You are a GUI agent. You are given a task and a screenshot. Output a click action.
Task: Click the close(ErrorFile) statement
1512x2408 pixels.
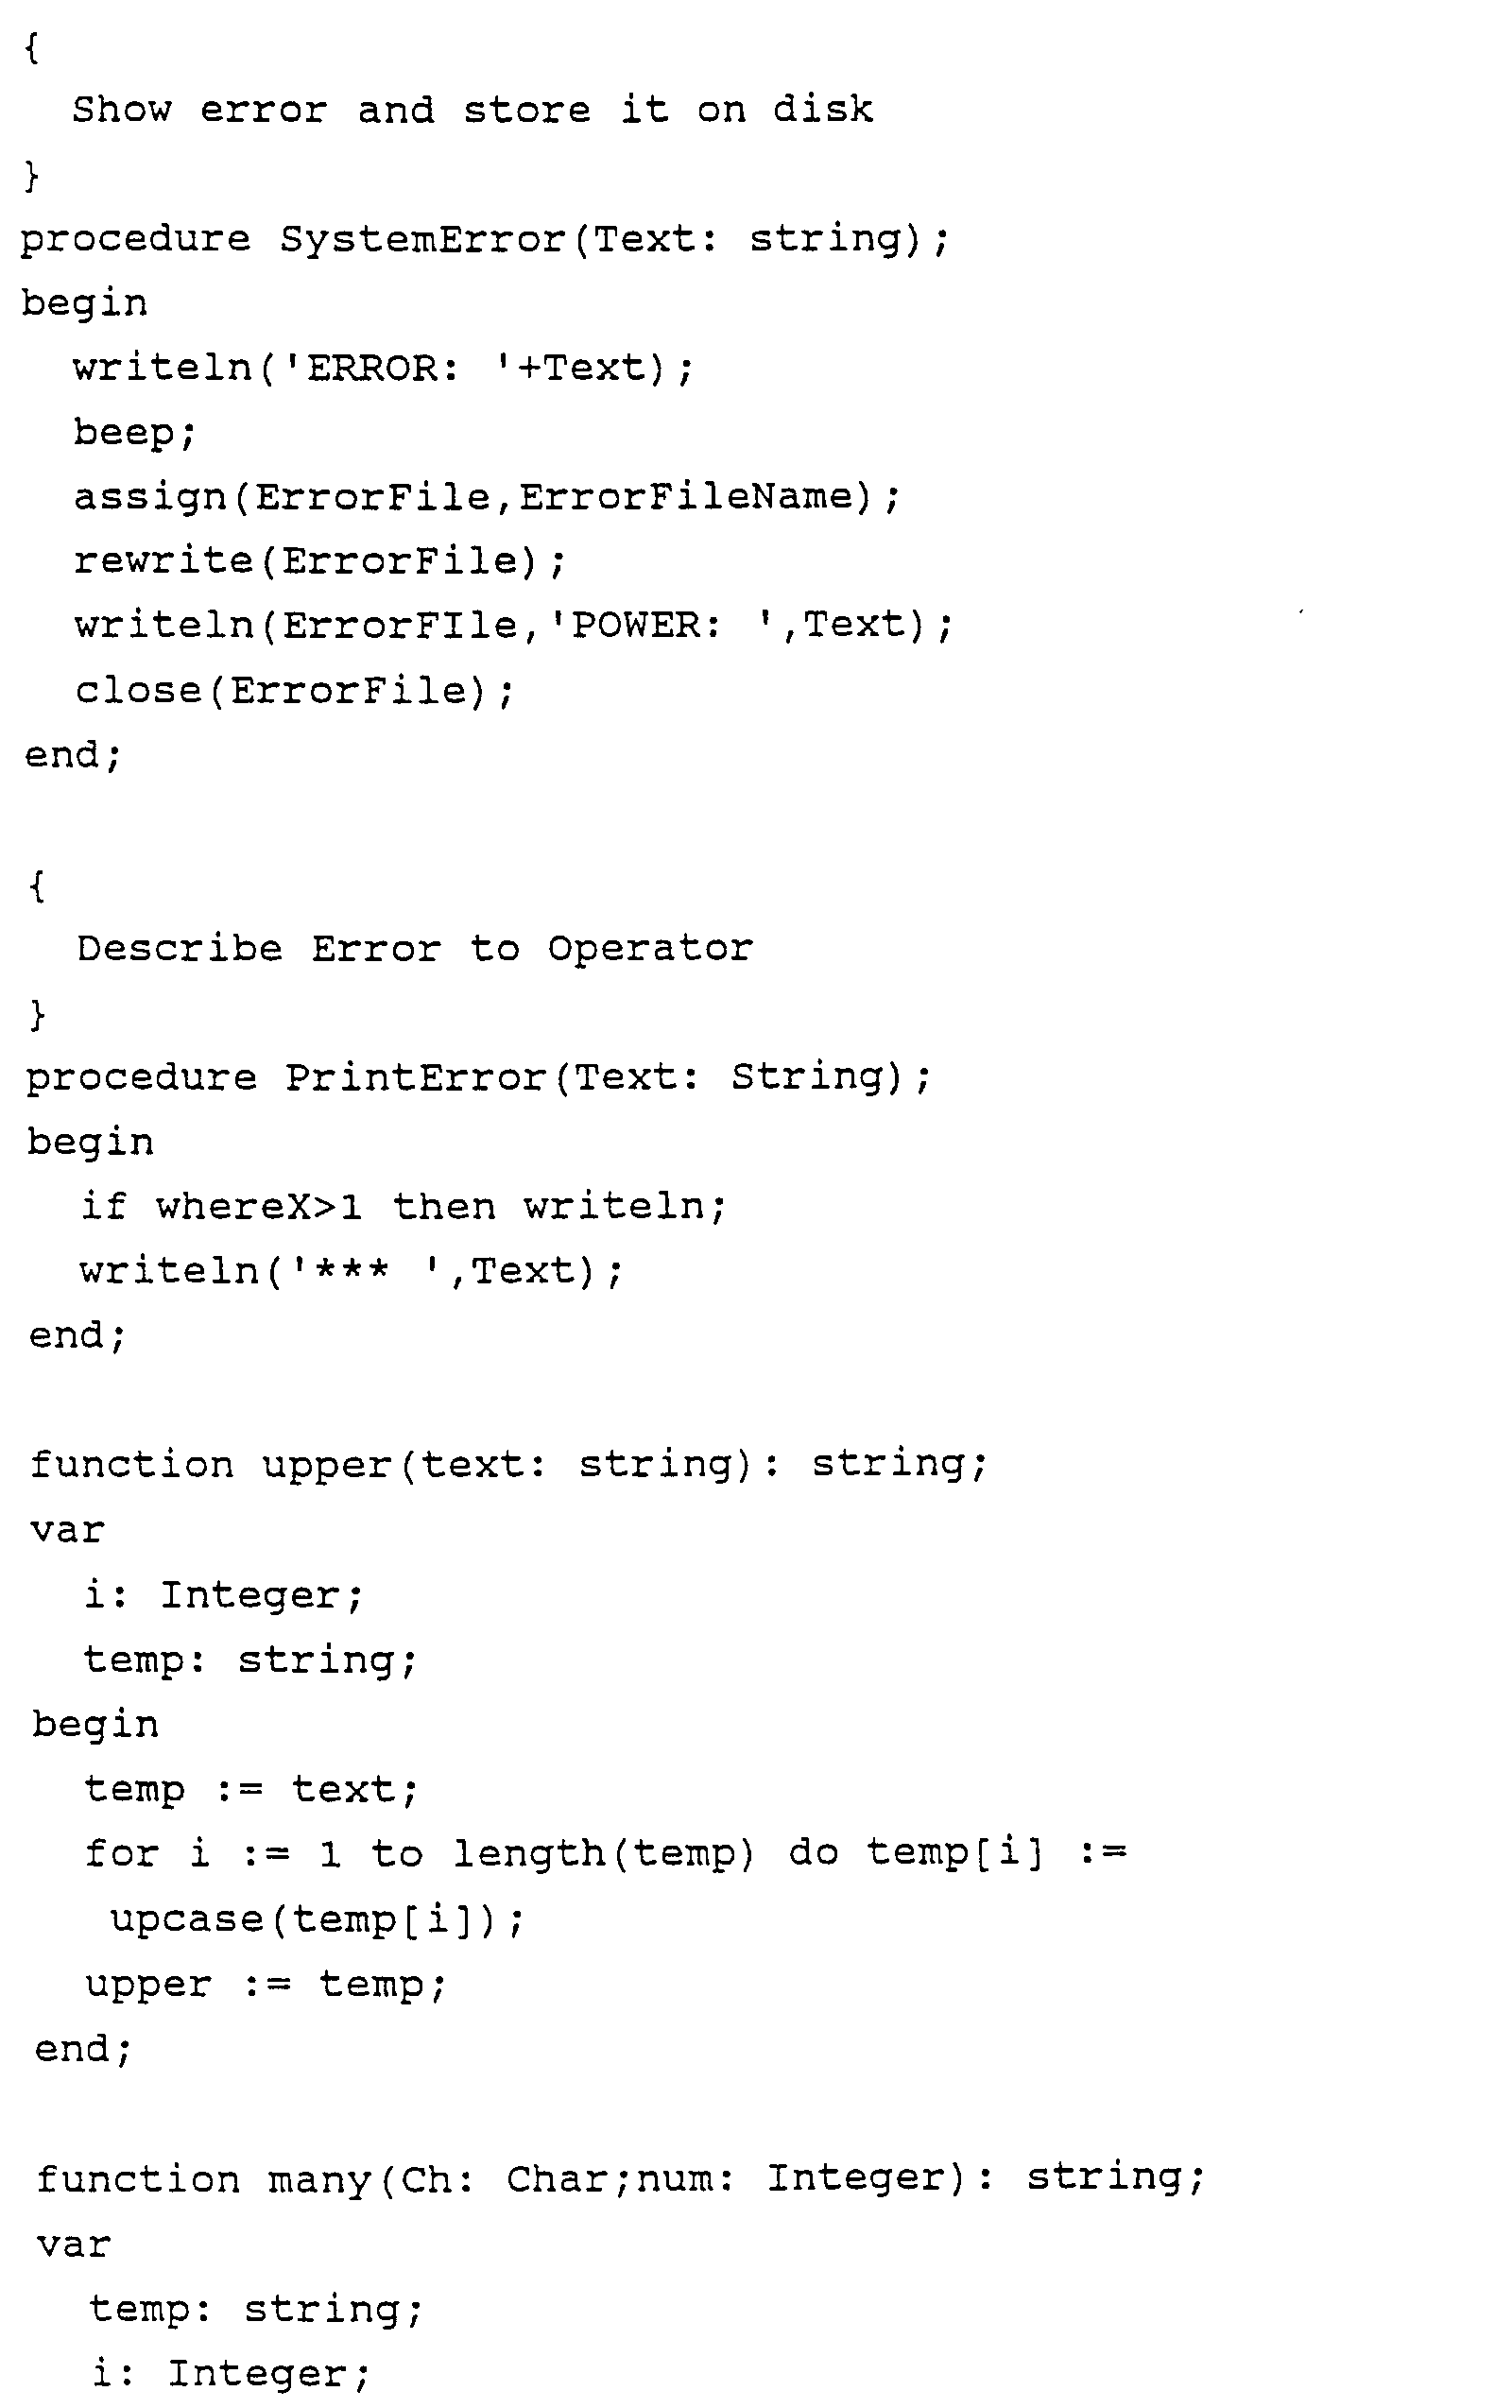(x=295, y=691)
